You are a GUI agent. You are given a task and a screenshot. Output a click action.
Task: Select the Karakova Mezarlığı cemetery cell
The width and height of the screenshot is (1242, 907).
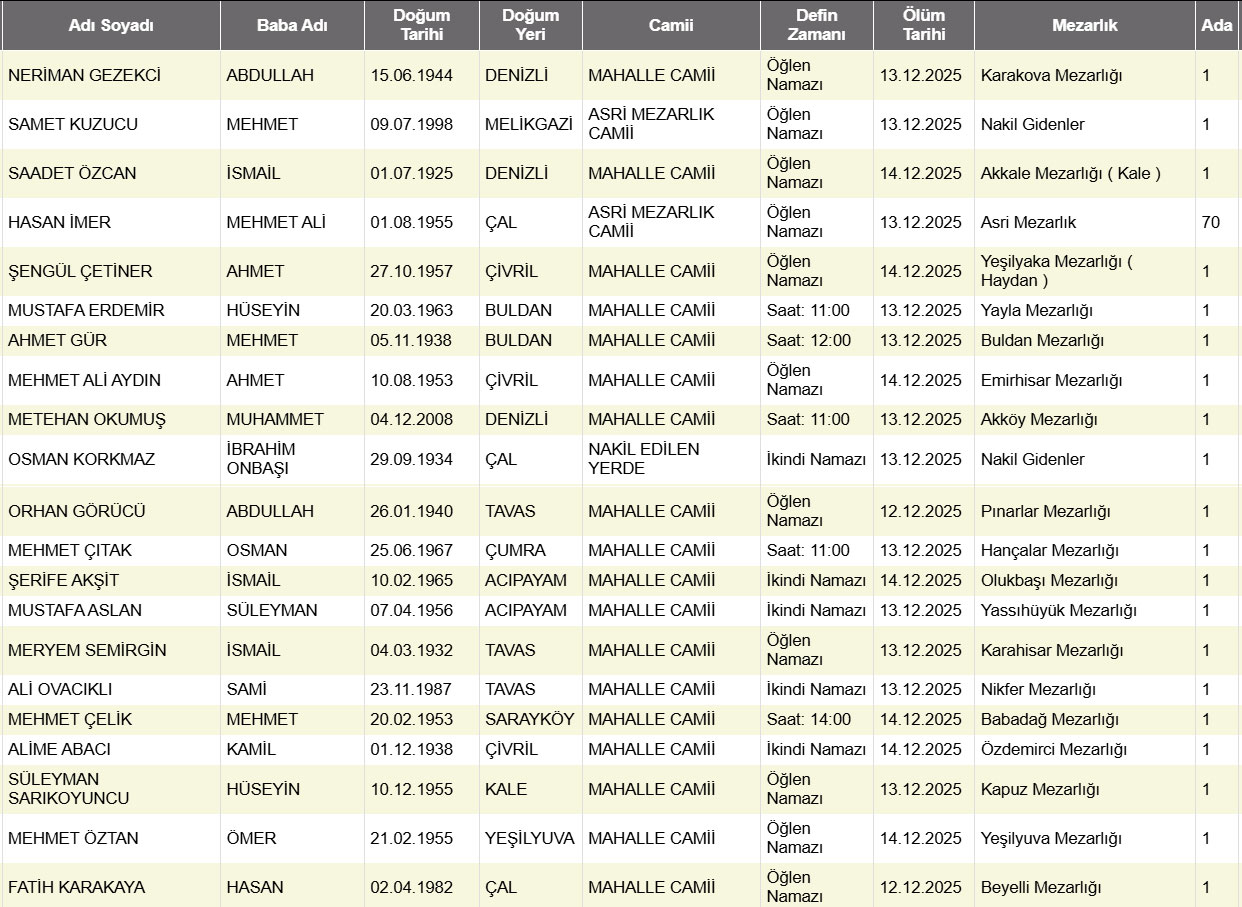coord(1051,75)
